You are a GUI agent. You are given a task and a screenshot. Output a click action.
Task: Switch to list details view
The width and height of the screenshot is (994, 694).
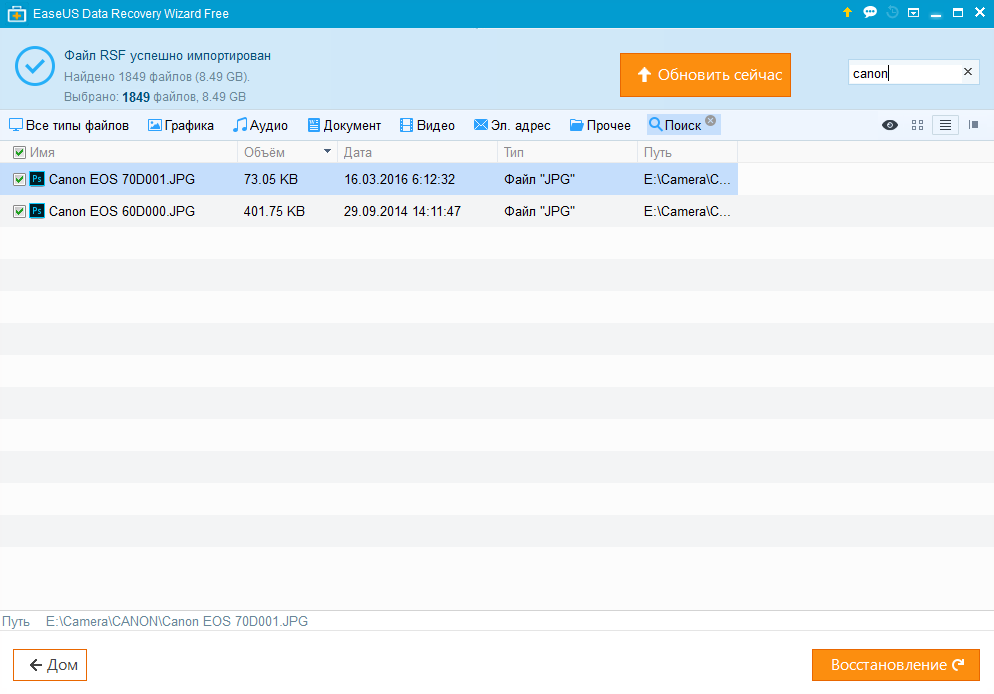(x=945, y=125)
